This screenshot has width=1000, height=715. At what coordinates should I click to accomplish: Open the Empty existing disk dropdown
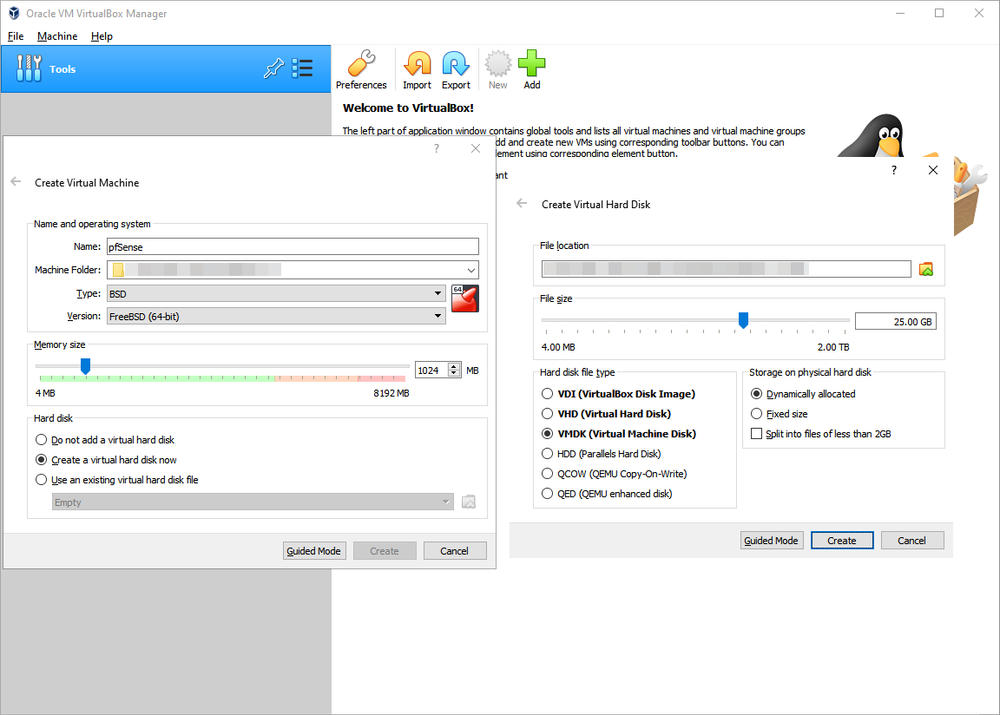[253, 502]
